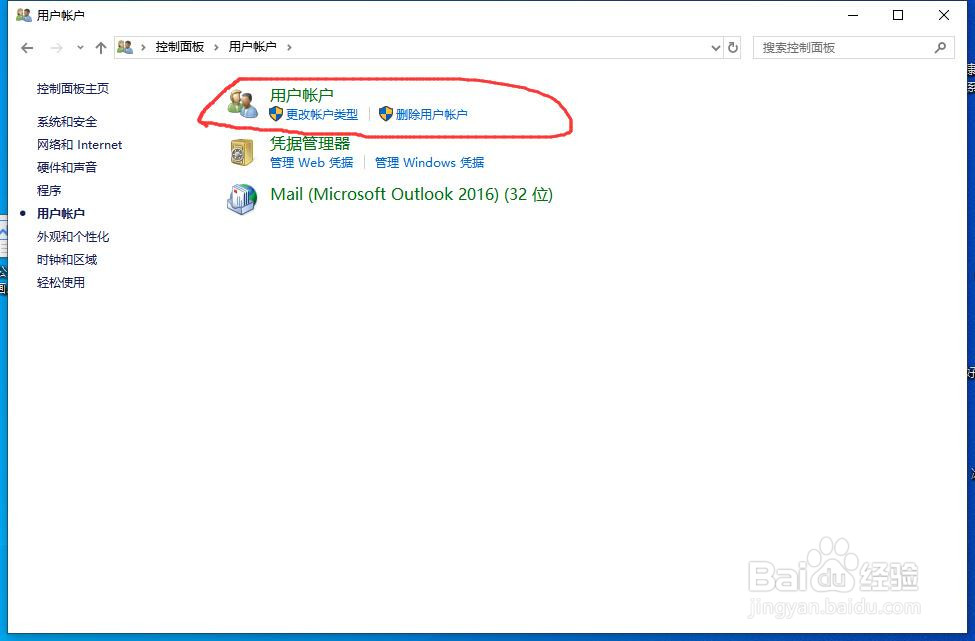Open 管理 Windows 凭据
This screenshot has width=975, height=641.
point(429,162)
